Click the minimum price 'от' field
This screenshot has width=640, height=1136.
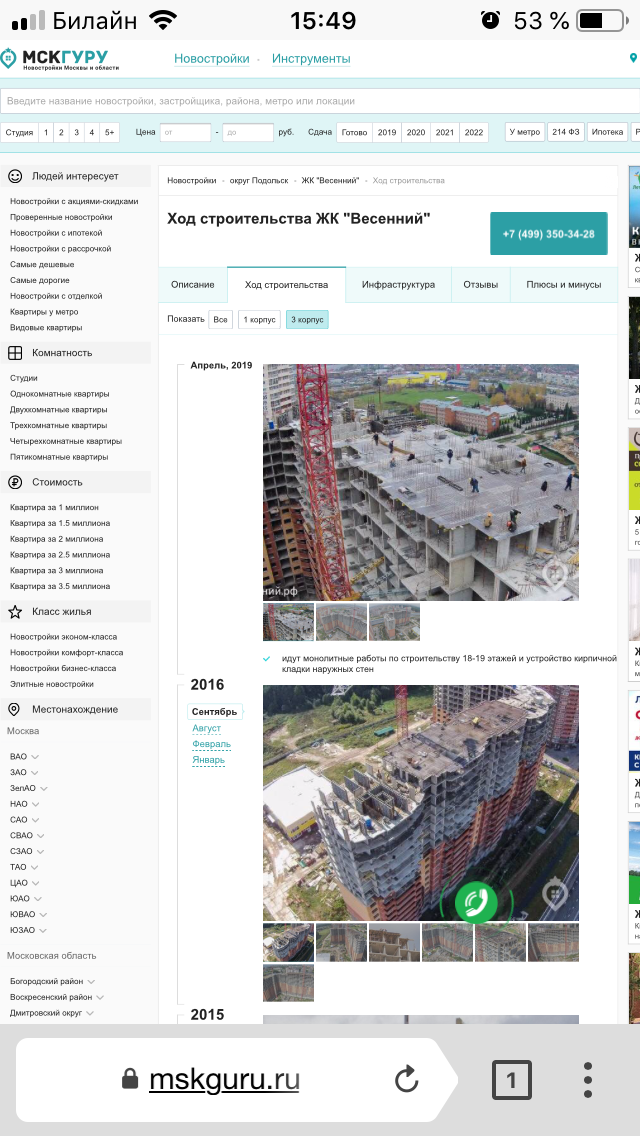pyautogui.click(x=185, y=132)
